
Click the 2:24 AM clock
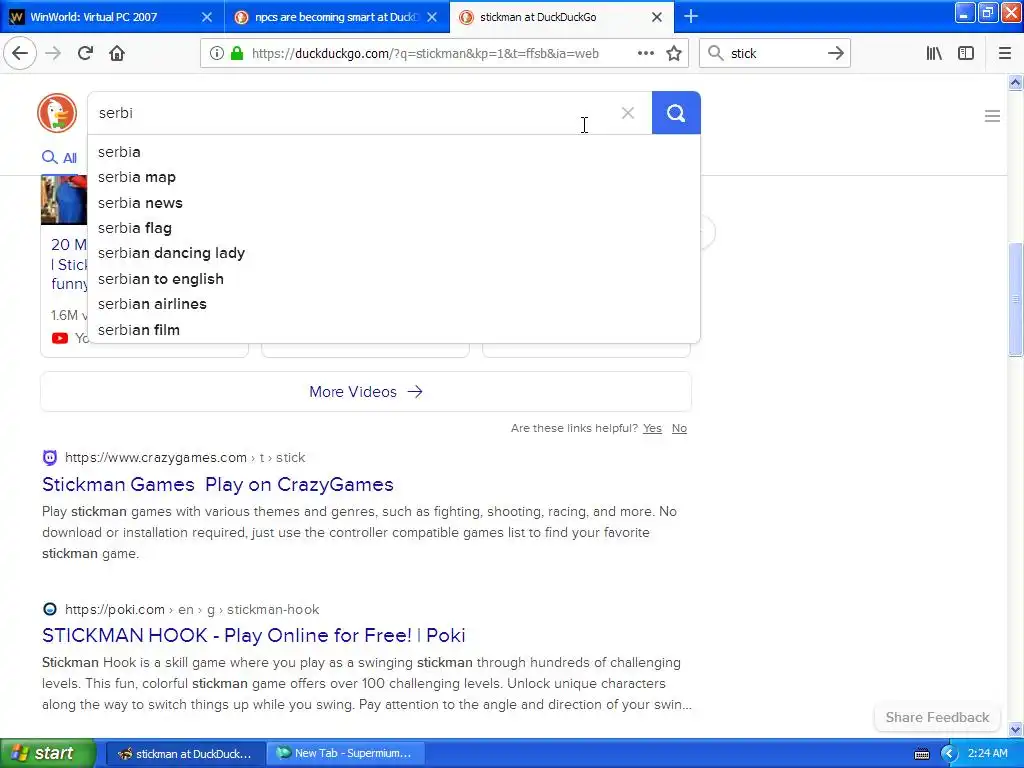click(987, 754)
